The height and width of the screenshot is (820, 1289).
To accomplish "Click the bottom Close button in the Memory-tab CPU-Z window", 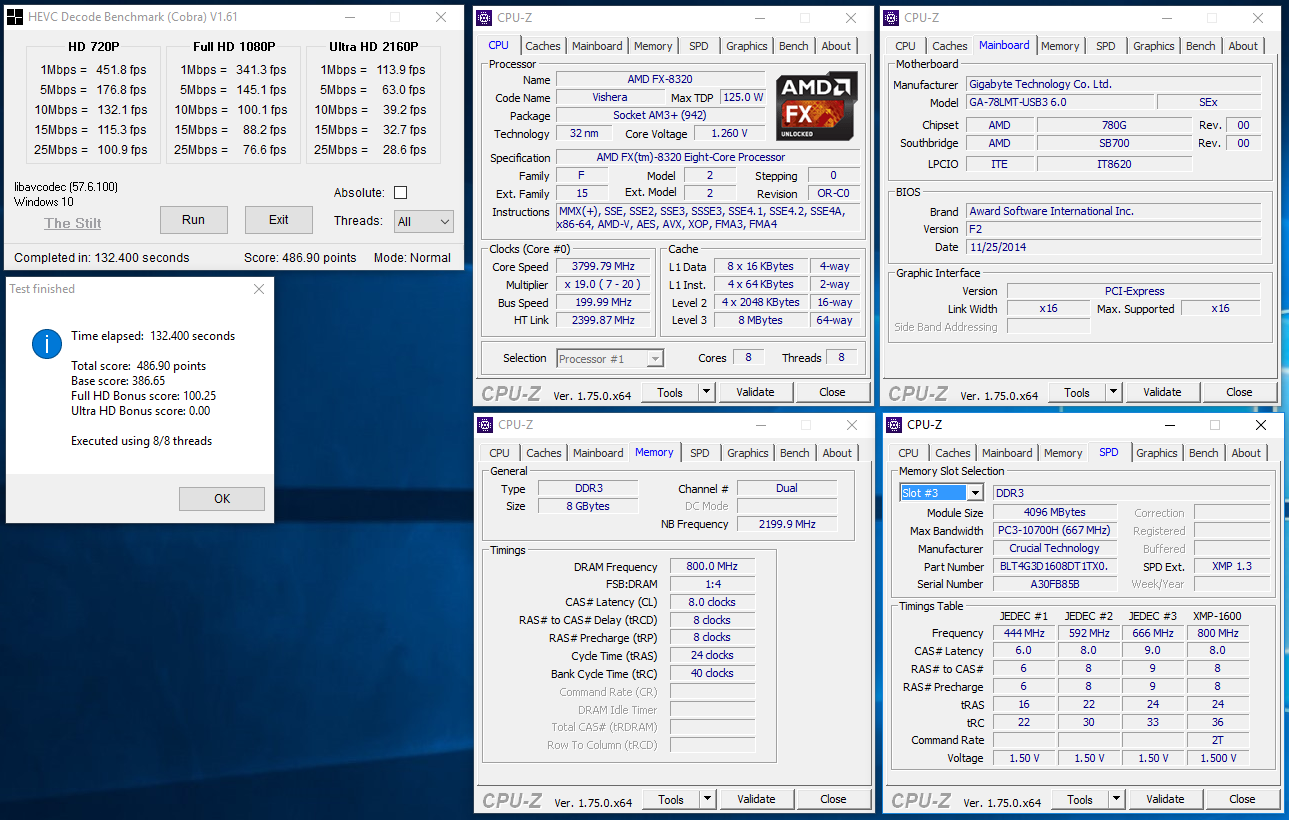I will (833, 799).
